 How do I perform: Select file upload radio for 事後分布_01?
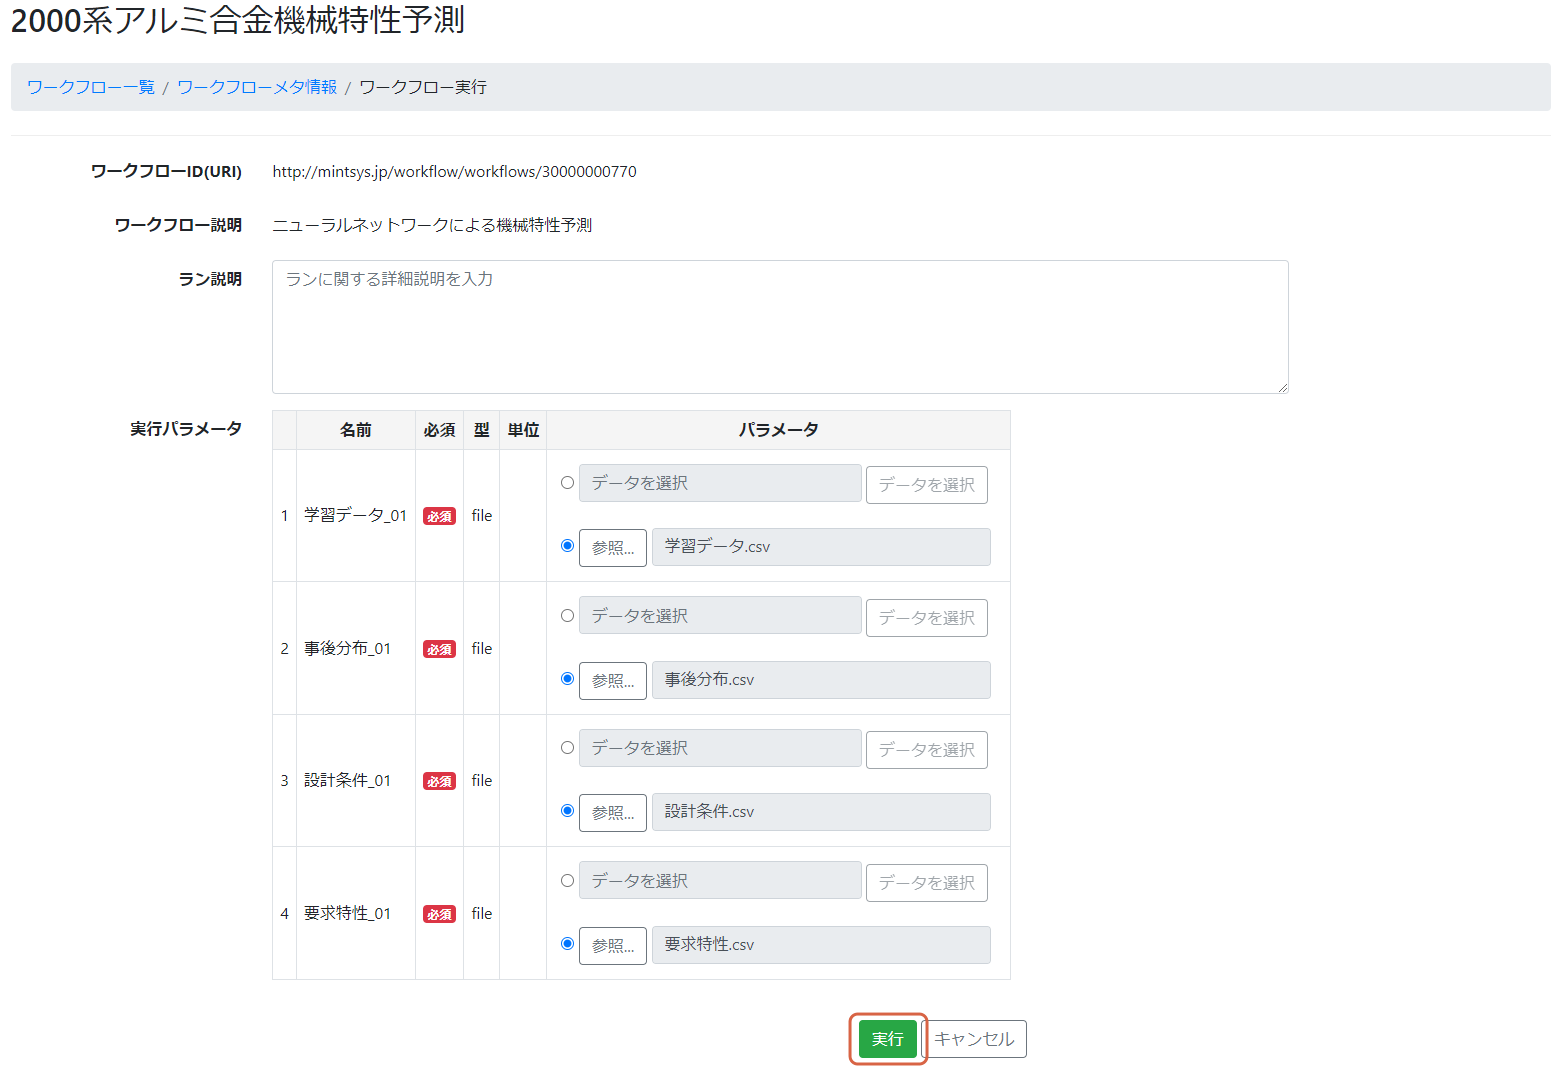568,679
